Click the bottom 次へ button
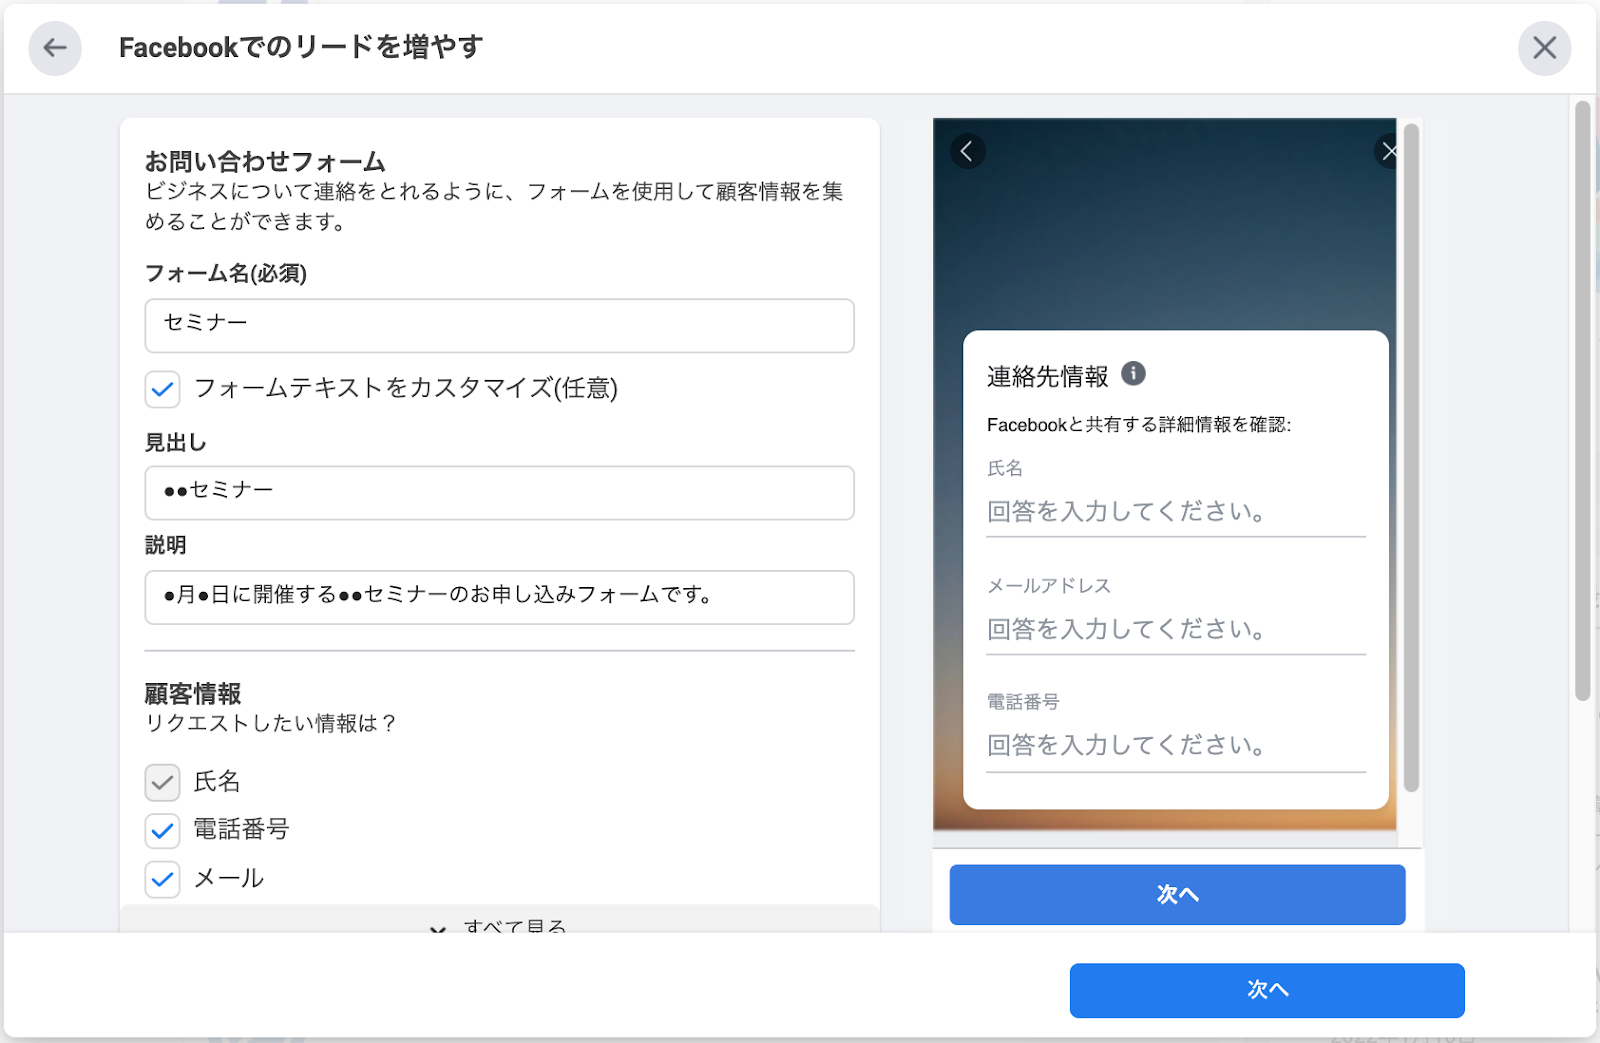The image size is (1600, 1043). pos(1267,990)
